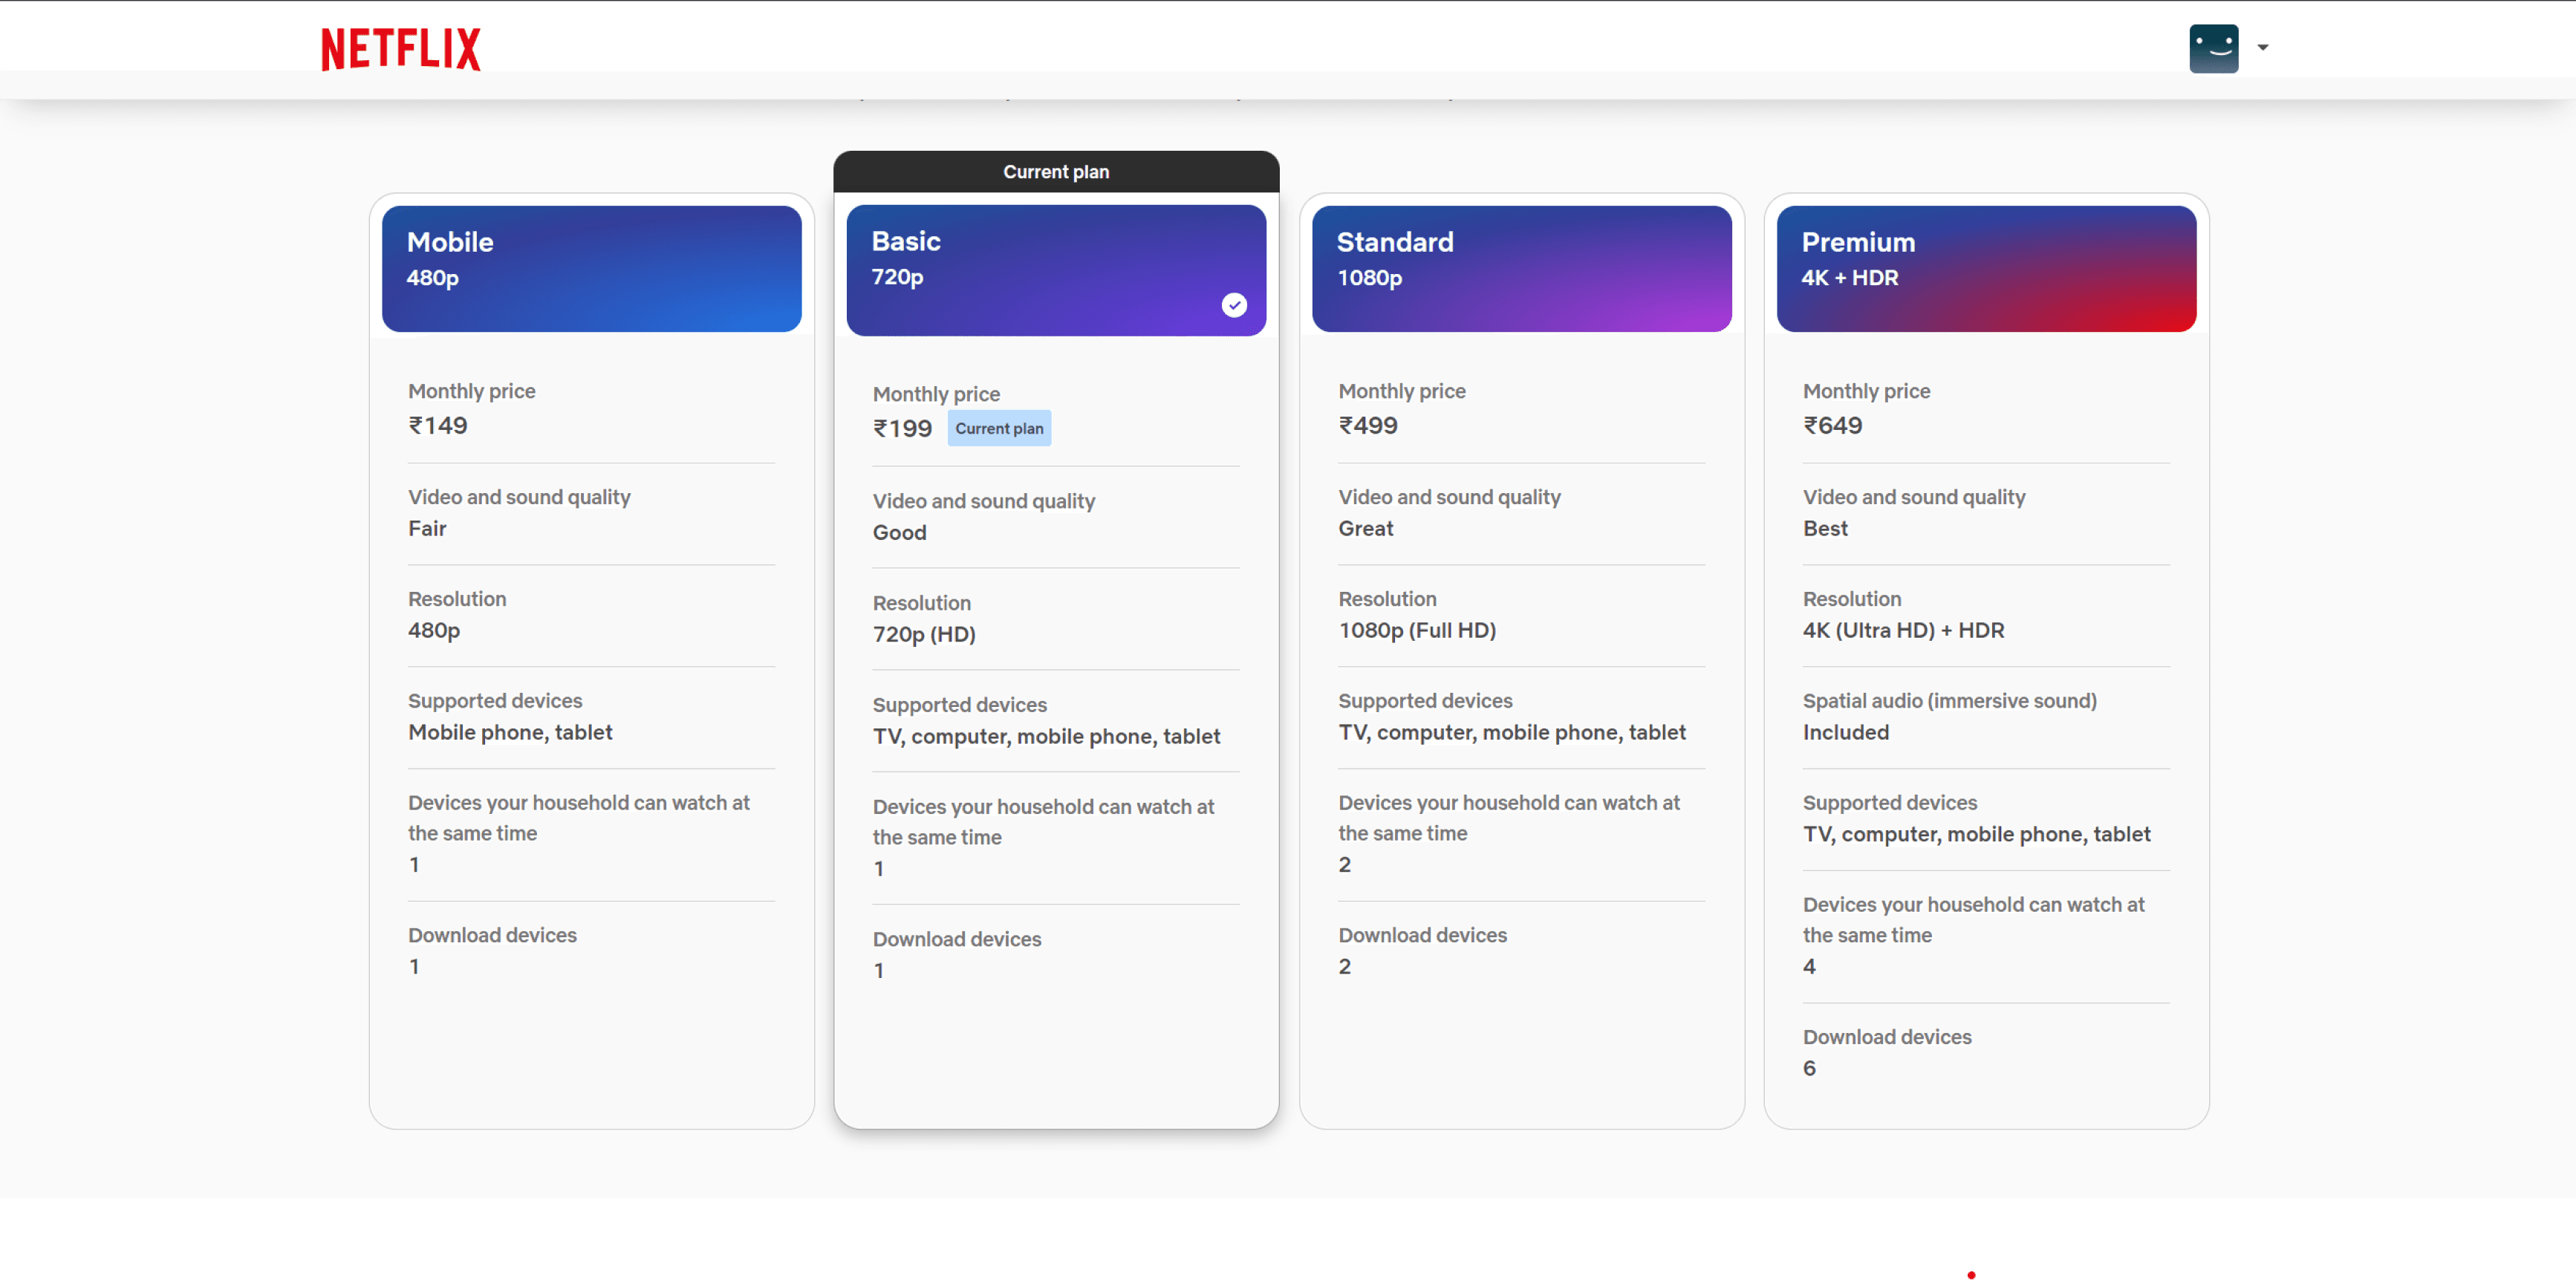
Task: Click Basic resolution 720p (HD) text
Action: pos(924,634)
